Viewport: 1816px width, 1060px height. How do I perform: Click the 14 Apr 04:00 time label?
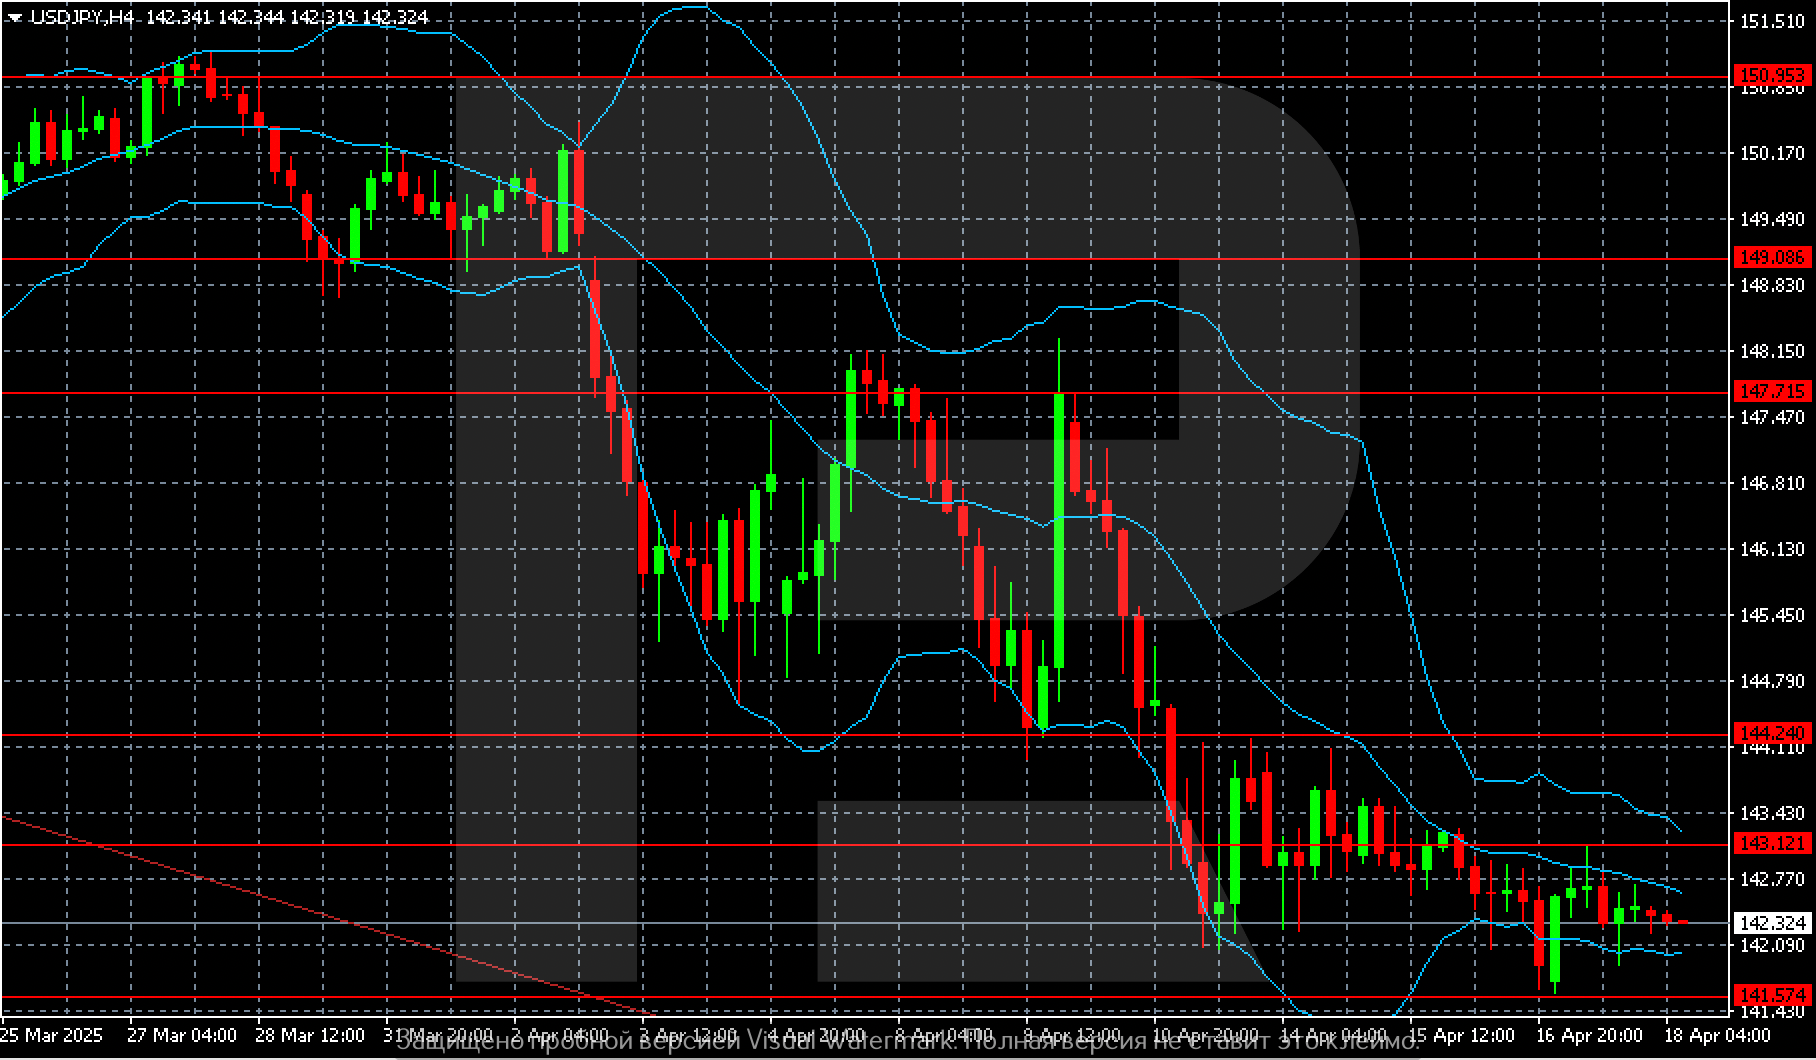(1333, 1034)
